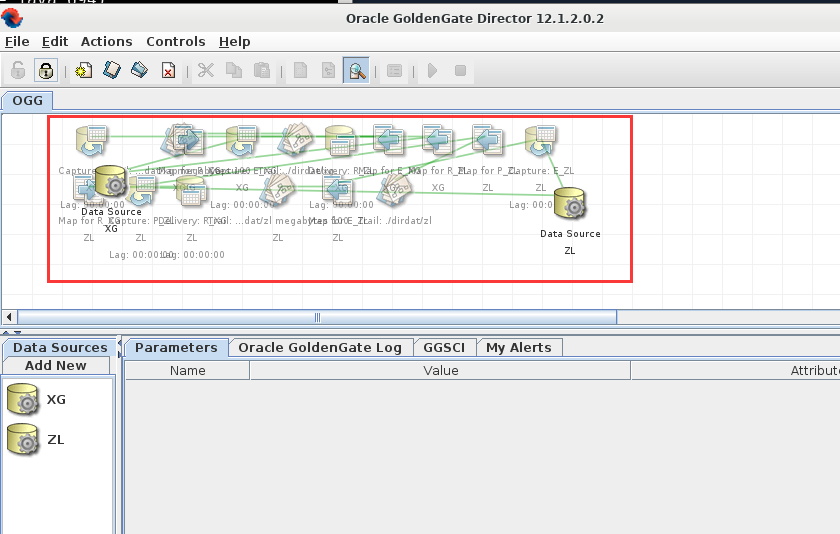This screenshot has width=840, height=534.
Task: Switch to the Data Sources tab
Action: click(x=60, y=348)
